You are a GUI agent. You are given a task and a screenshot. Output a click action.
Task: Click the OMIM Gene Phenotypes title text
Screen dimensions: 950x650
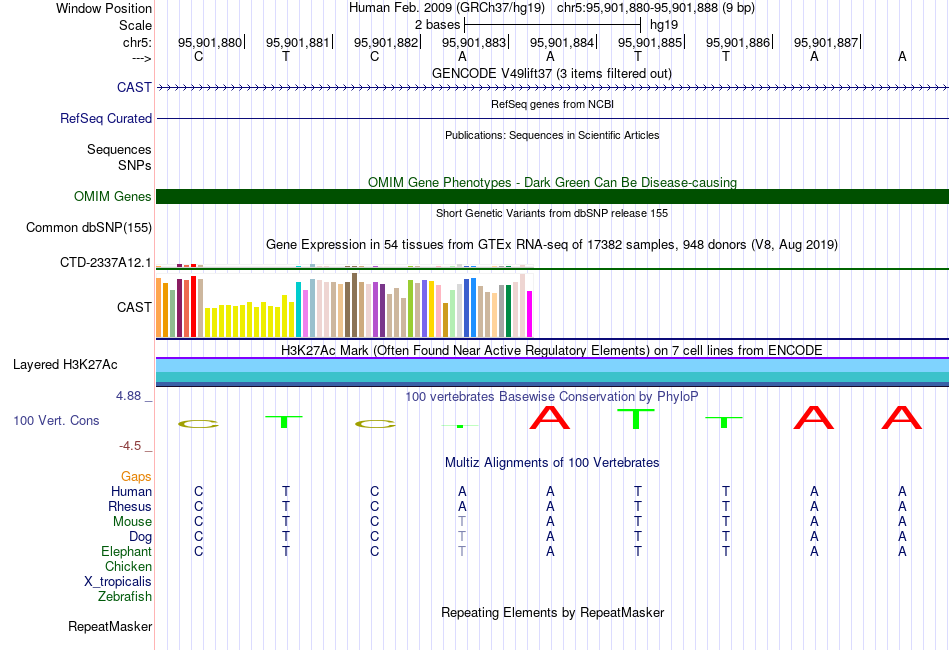[552, 182]
